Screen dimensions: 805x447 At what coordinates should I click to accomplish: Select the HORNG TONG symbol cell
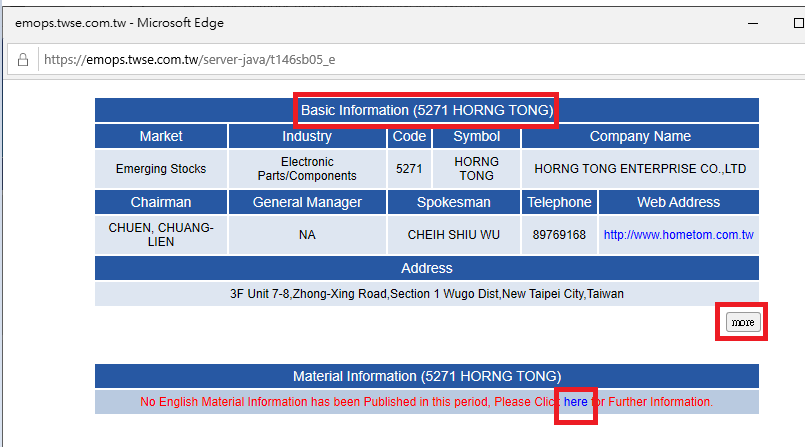[476, 169]
